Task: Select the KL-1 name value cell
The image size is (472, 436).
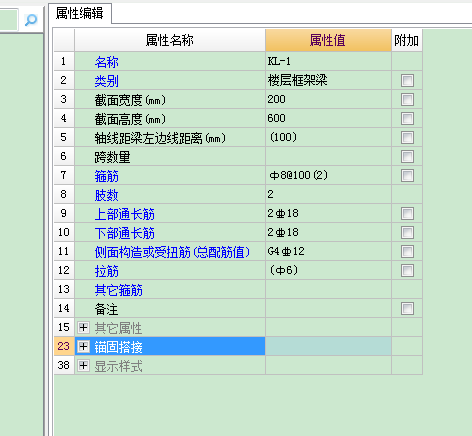Action: pyautogui.click(x=328, y=61)
